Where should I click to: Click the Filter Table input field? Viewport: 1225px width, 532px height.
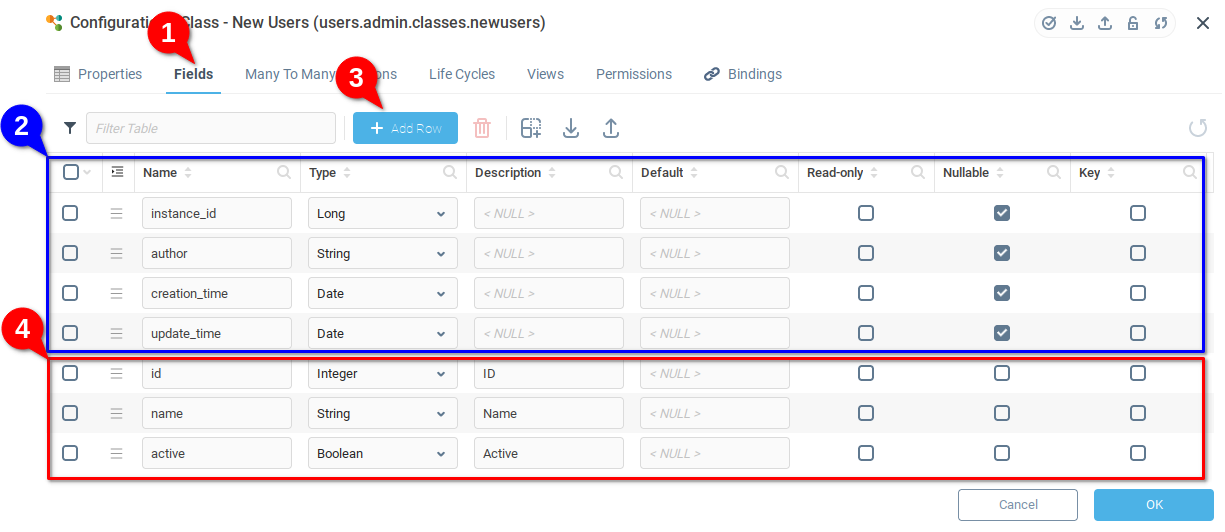(211, 128)
